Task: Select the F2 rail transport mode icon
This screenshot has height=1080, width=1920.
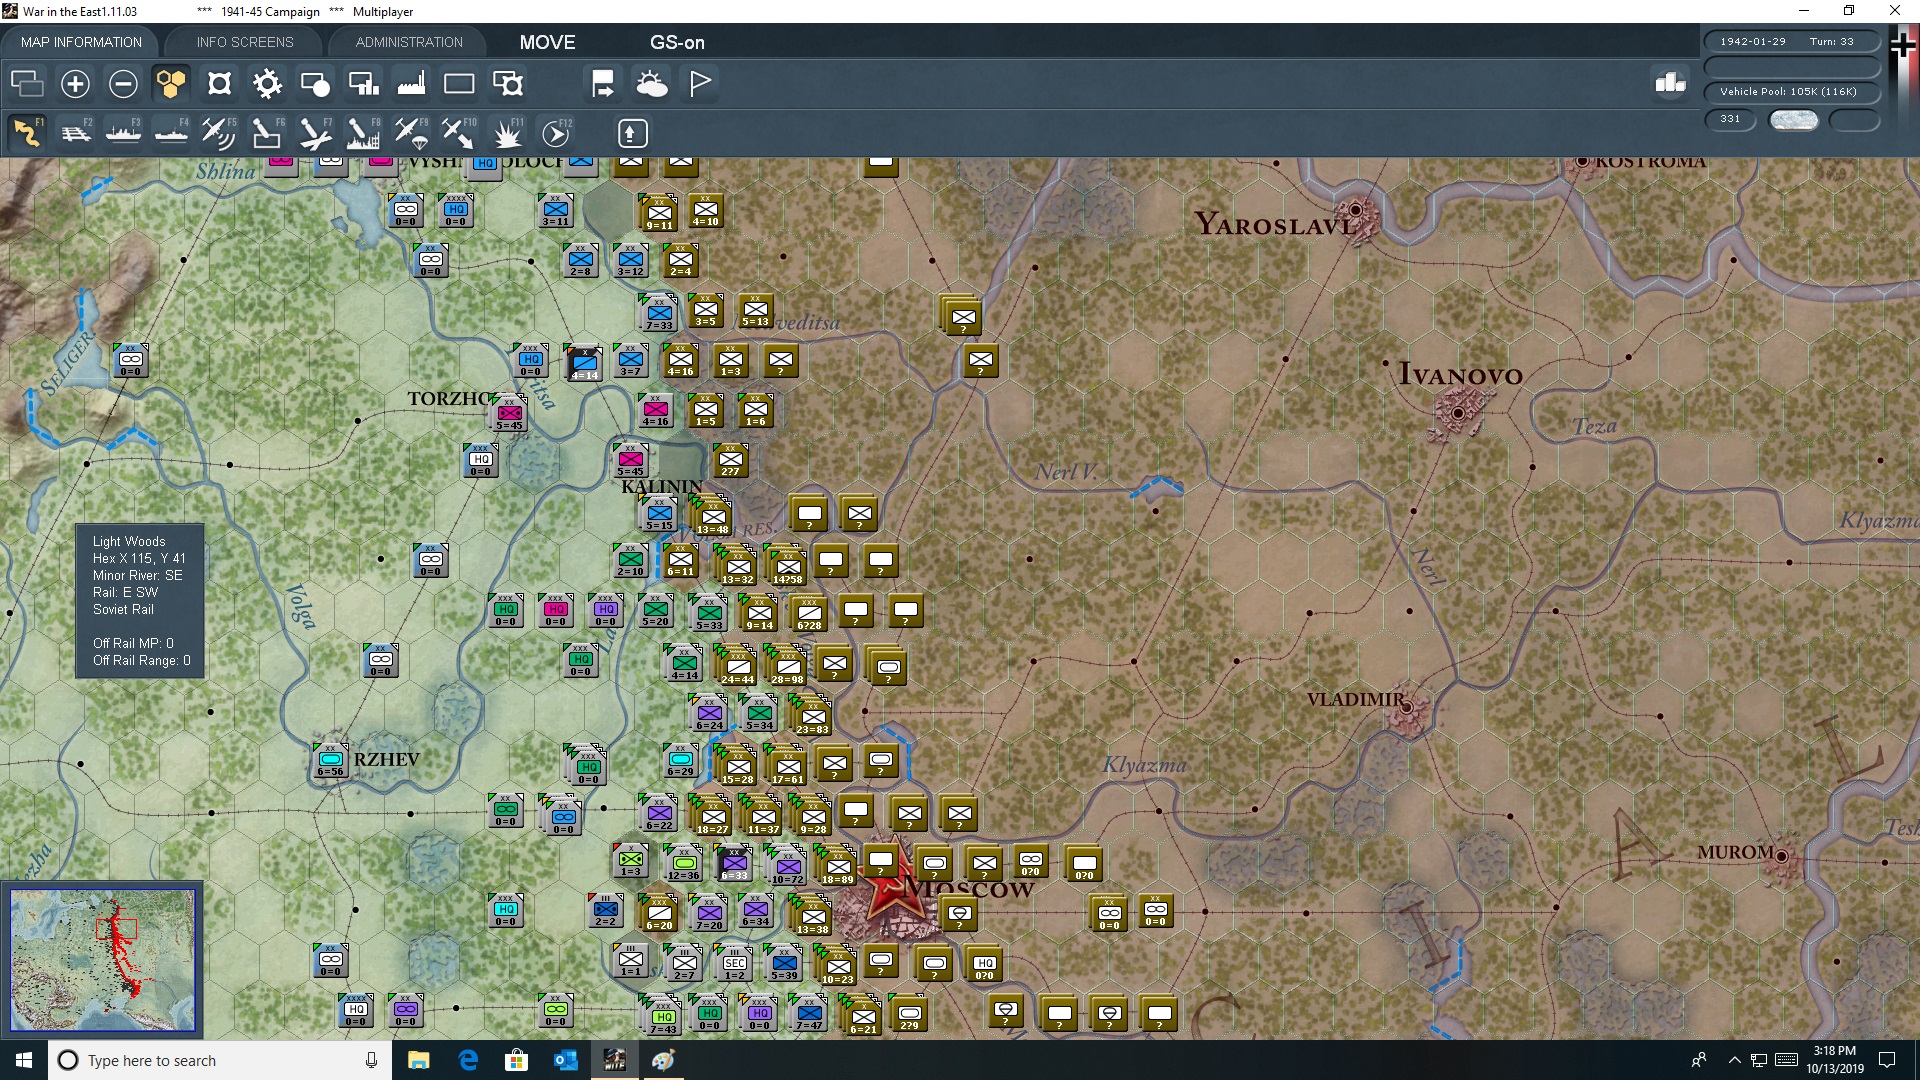Action: 75,133
